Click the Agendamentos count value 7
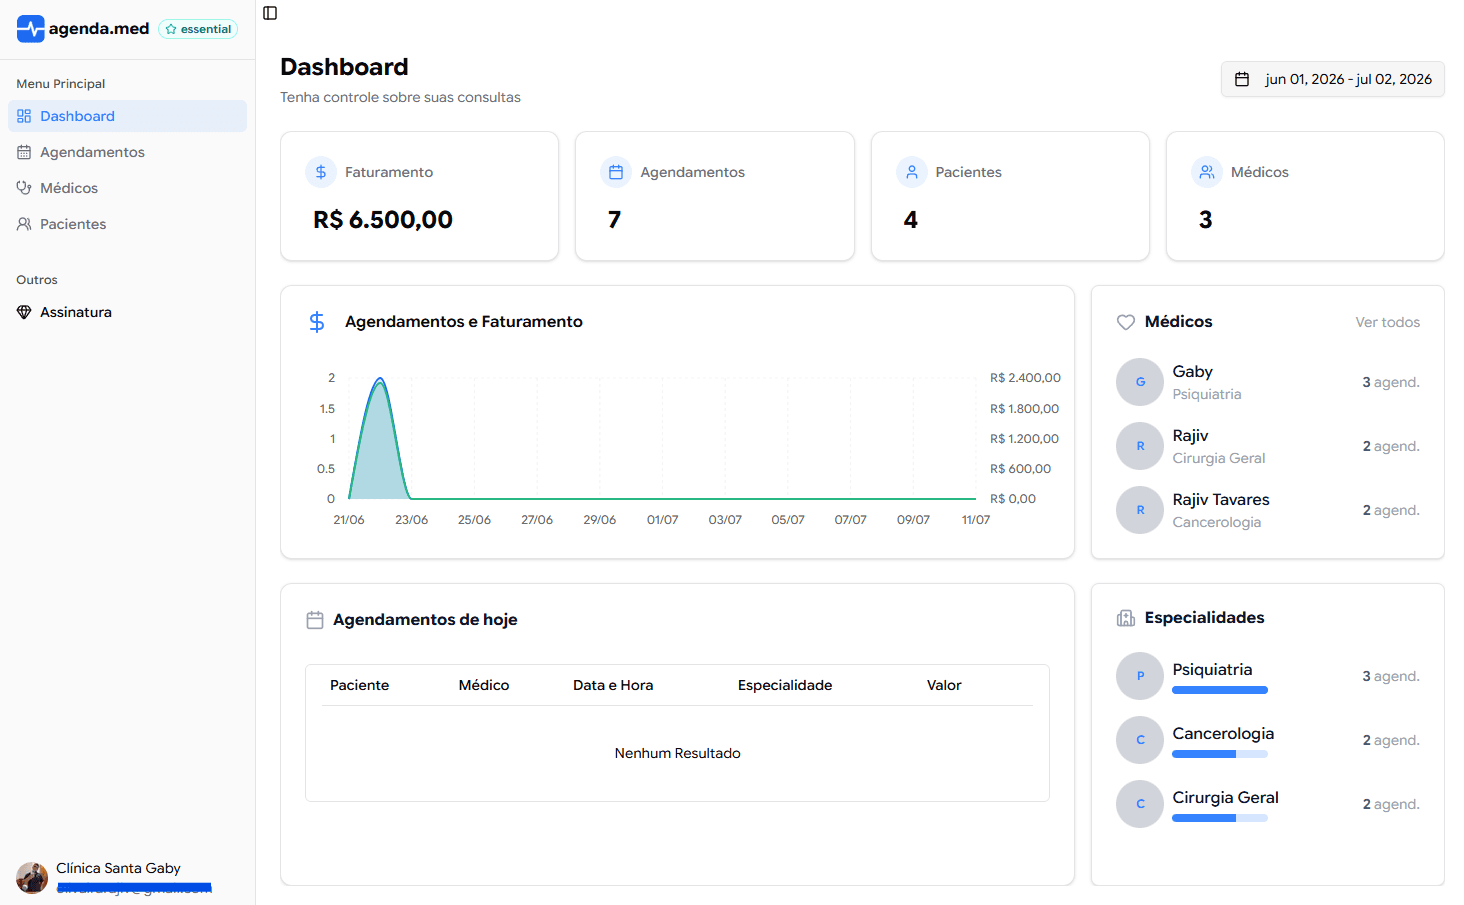 pyautogui.click(x=615, y=220)
